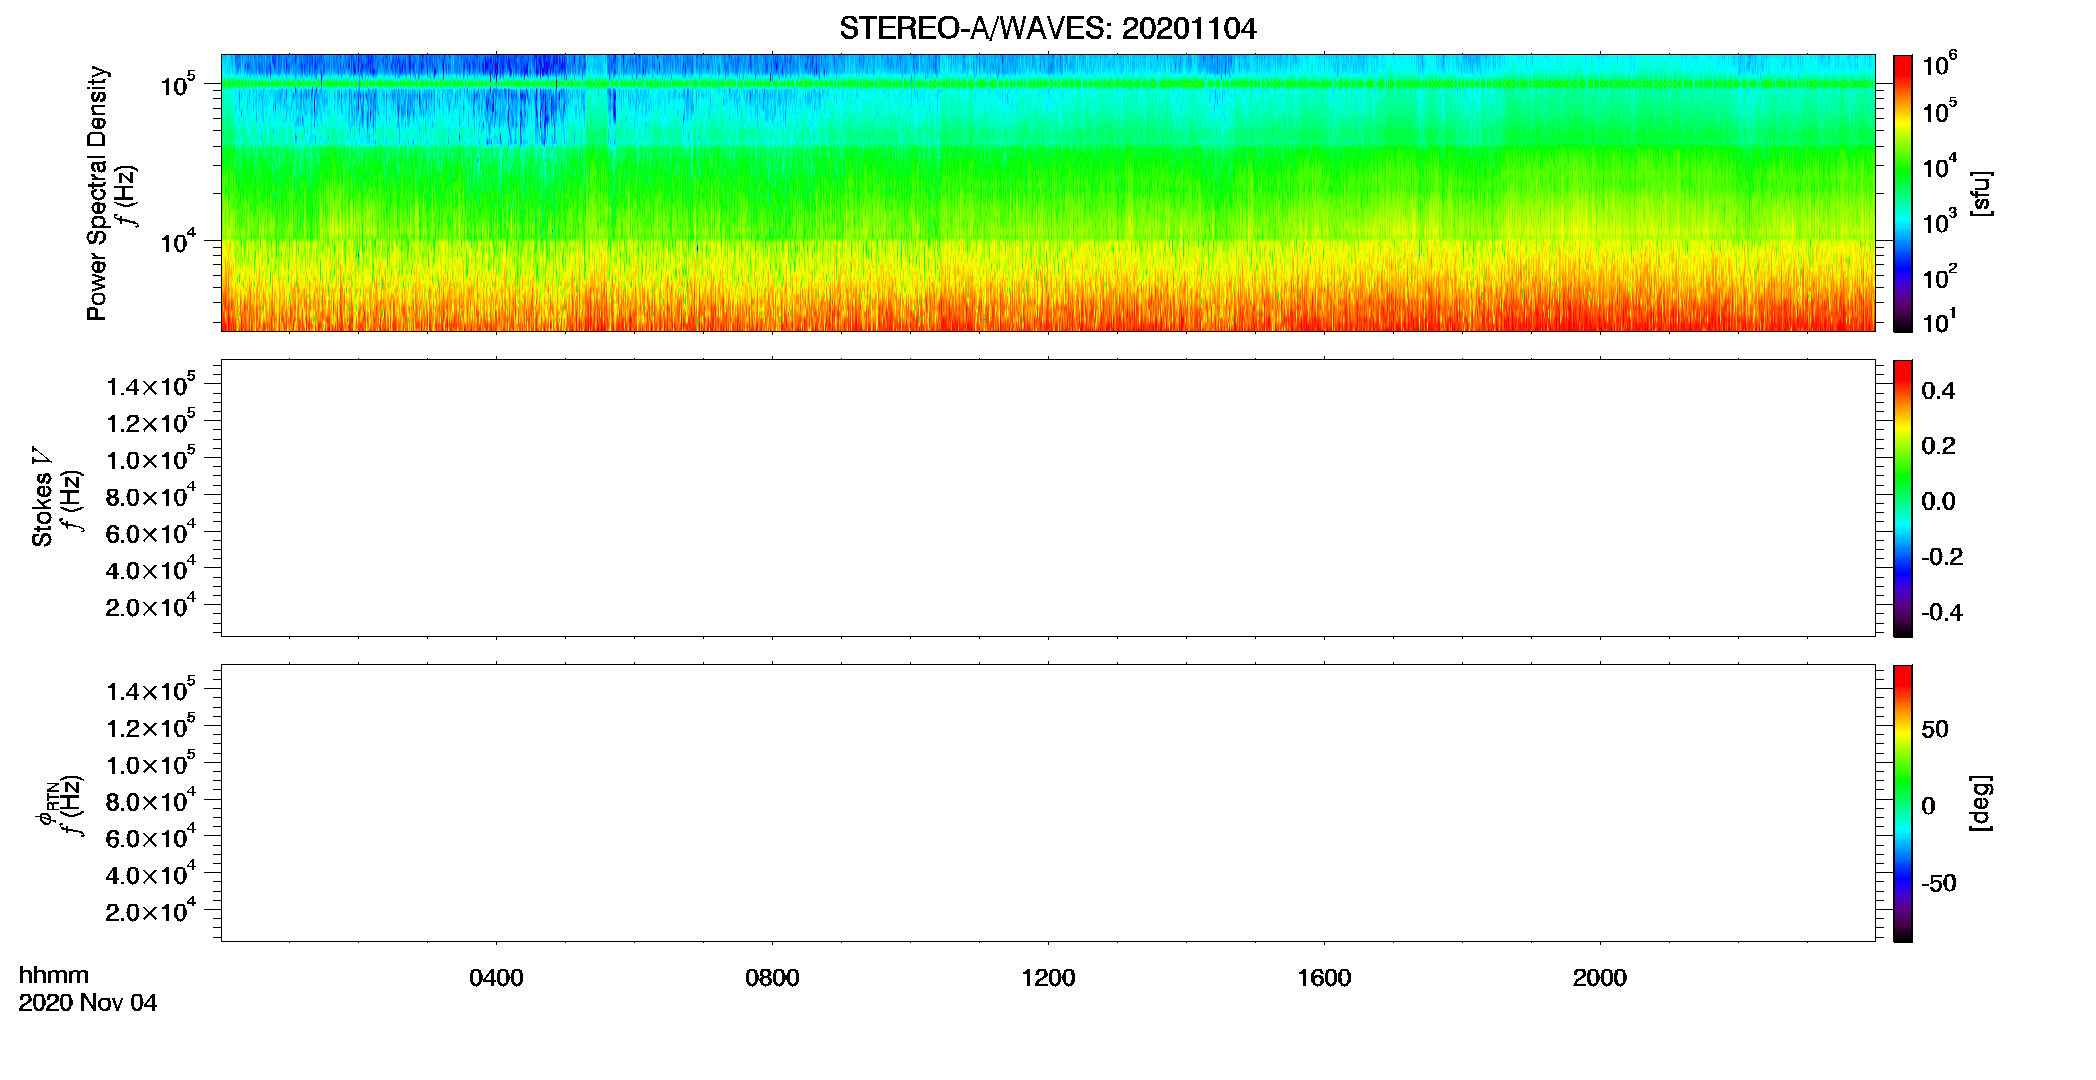The height and width of the screenshot is (1080, 2096).
Task: Click the Power Spectral Density axis label
Action: [96, 193]
